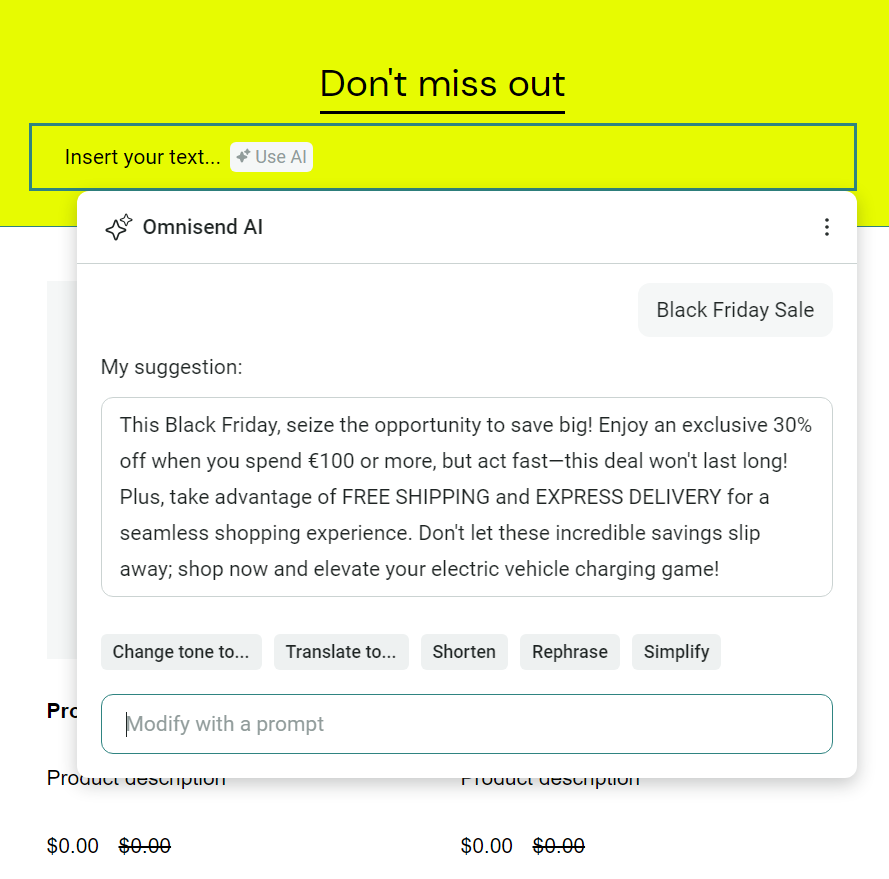The width and height of the screenshot is (889, 879).
Task: Select the Black Friday suggestion text box
Action: coord(467,497)
